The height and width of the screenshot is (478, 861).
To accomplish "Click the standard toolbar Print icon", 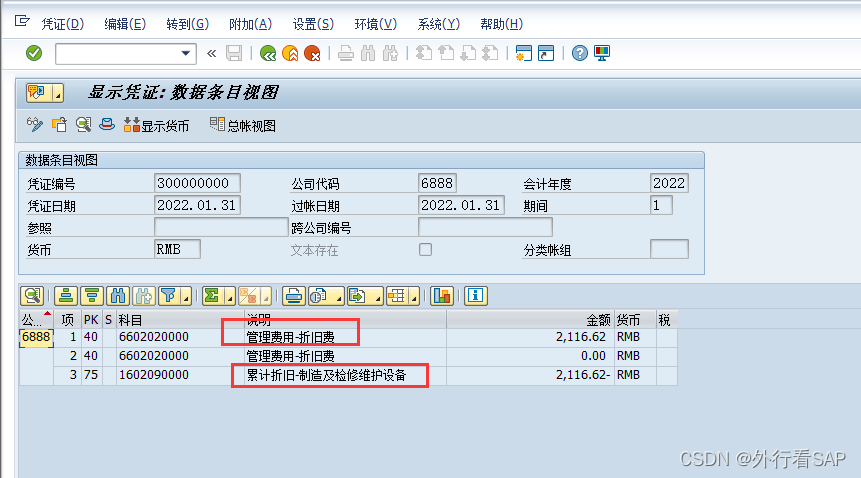I will (x=346, y=53).
